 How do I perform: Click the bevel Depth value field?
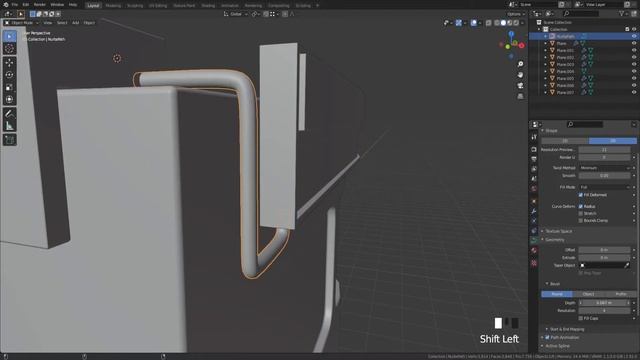tap(604, 303)
